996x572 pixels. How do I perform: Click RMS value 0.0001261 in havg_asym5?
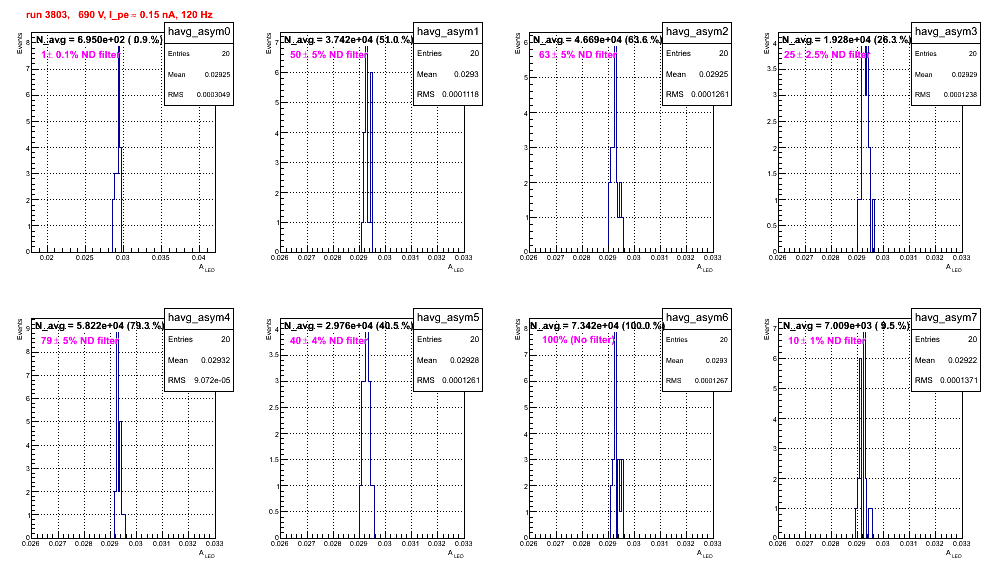coord(462,381)
